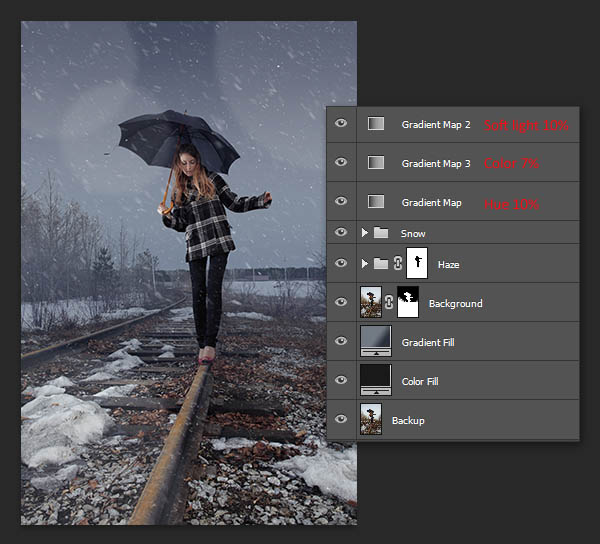Click the Backup layer thumbnail
Screen dimensions: 600x544
(x=371, y=420)
